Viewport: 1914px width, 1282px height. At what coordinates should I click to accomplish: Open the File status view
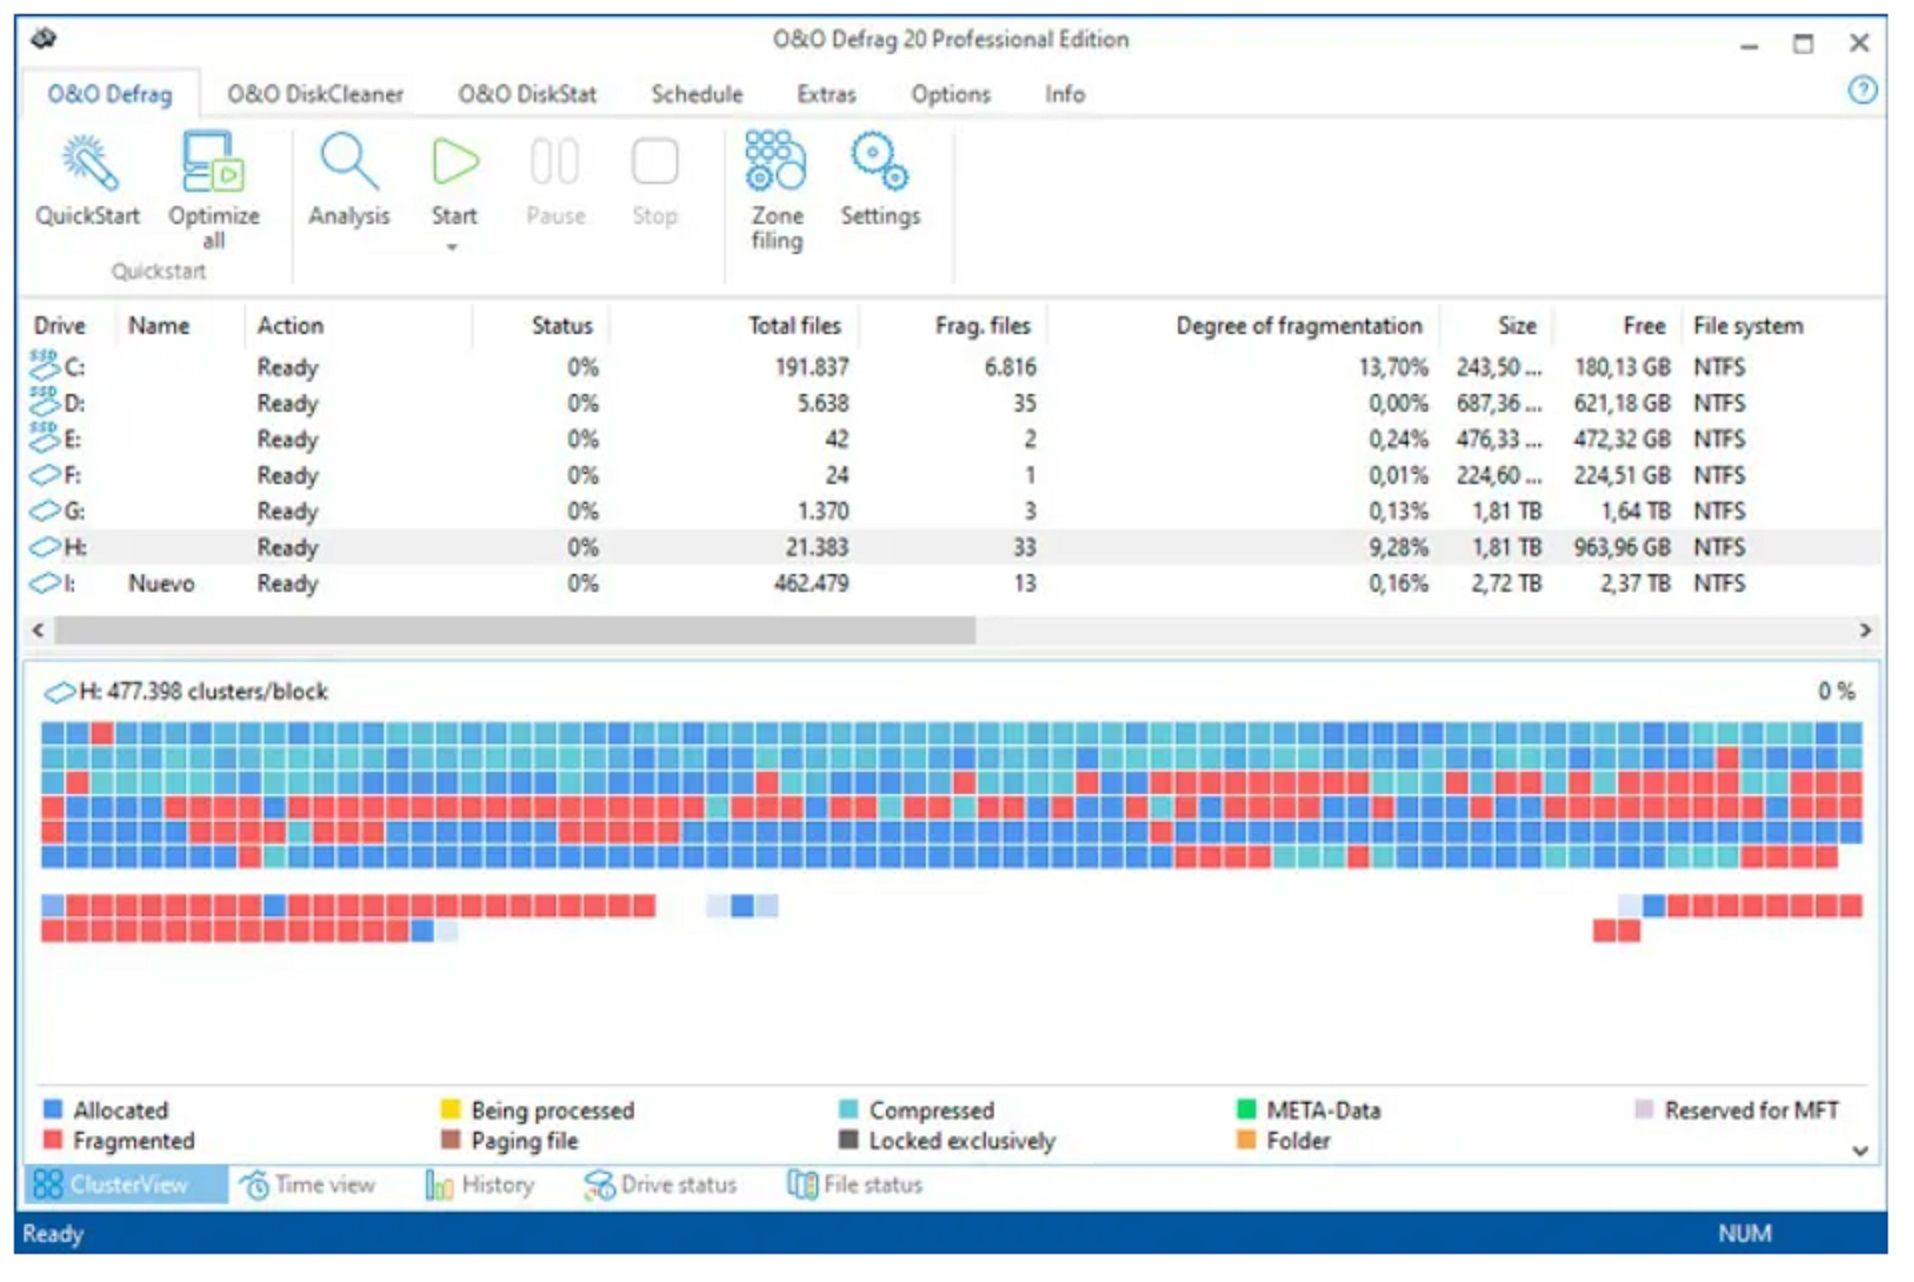(855, 1185)
